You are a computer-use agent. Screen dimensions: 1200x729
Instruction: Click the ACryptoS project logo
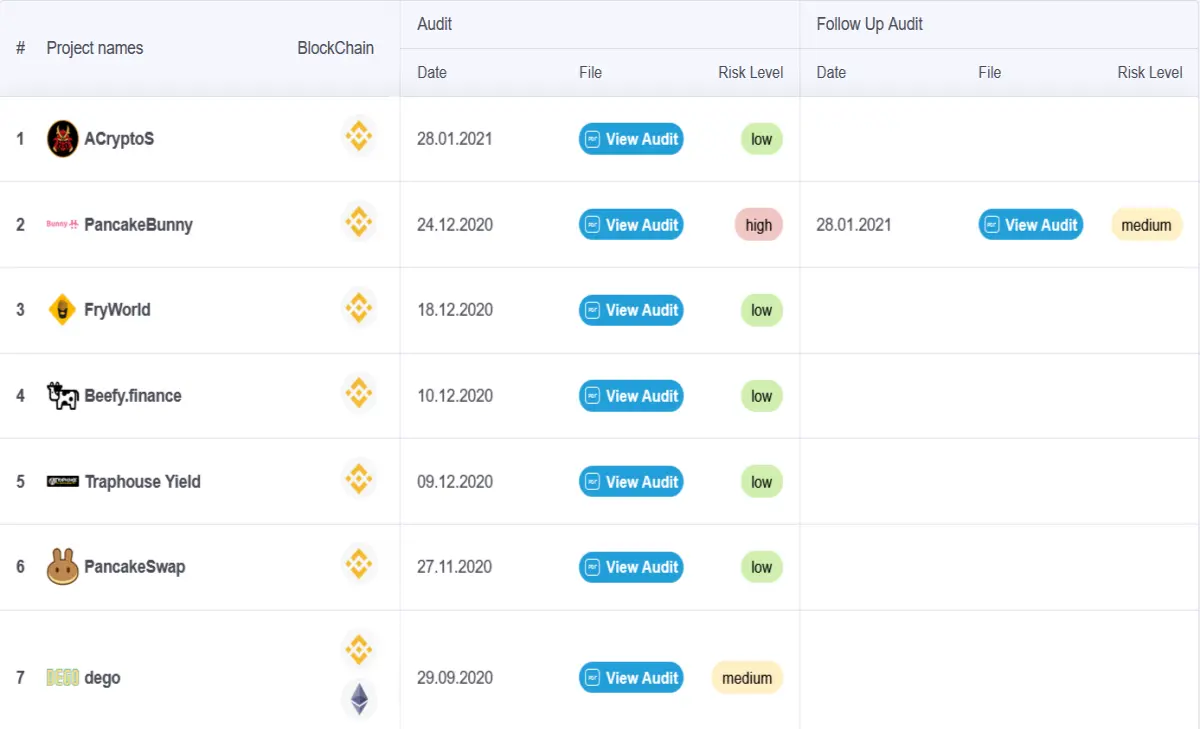pyautogui.click(x=62, y=139)
